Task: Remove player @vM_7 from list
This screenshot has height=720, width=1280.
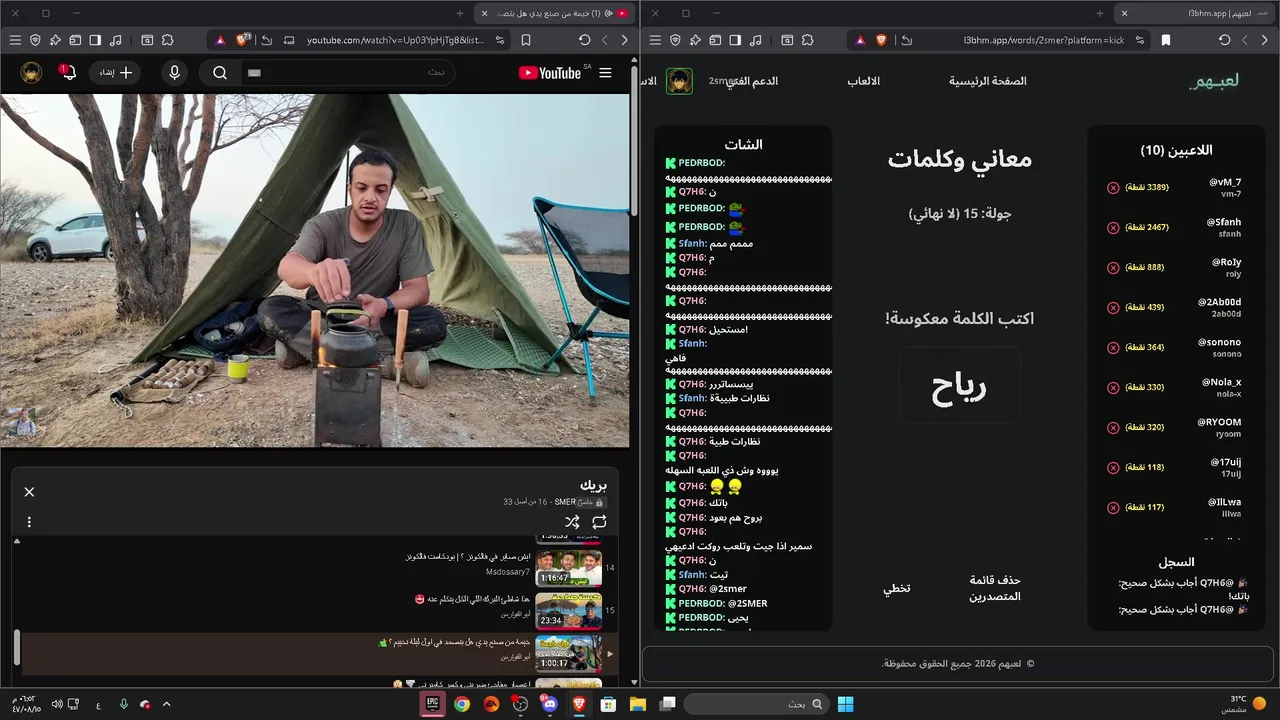Action: (x=1113, y=187)
